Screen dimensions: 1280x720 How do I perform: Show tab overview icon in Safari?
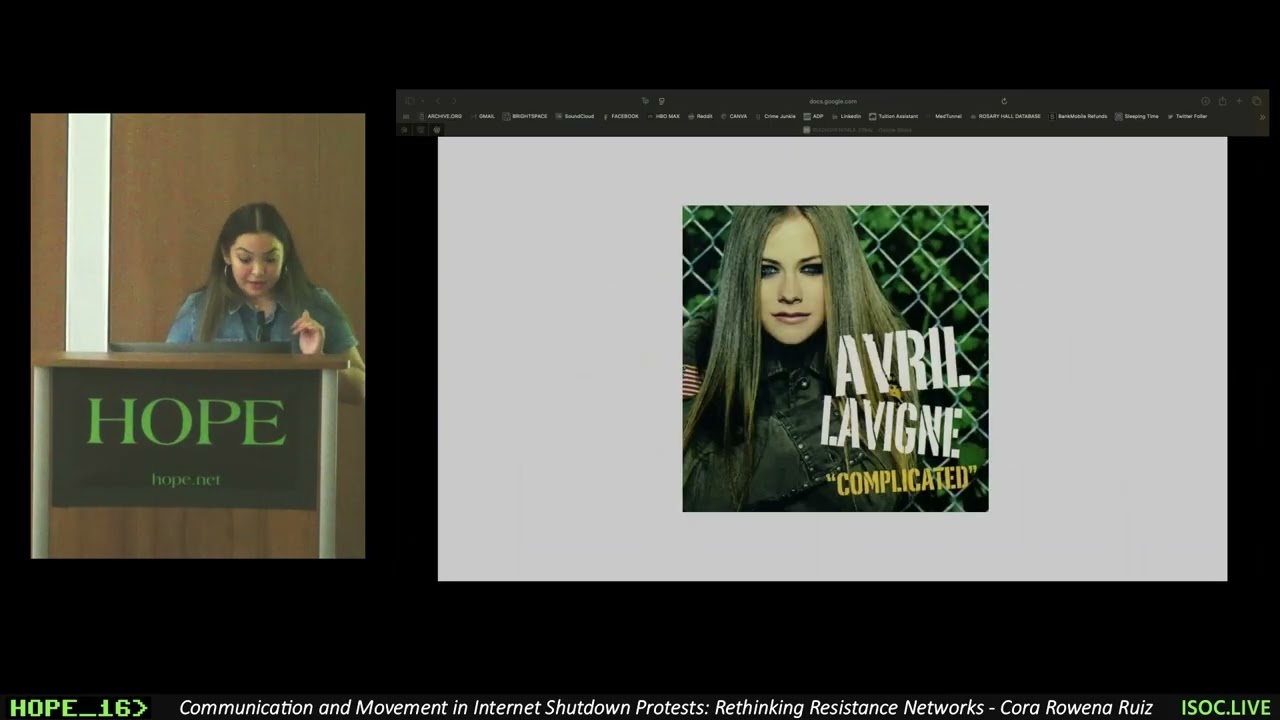click(x=1256, y=101)
